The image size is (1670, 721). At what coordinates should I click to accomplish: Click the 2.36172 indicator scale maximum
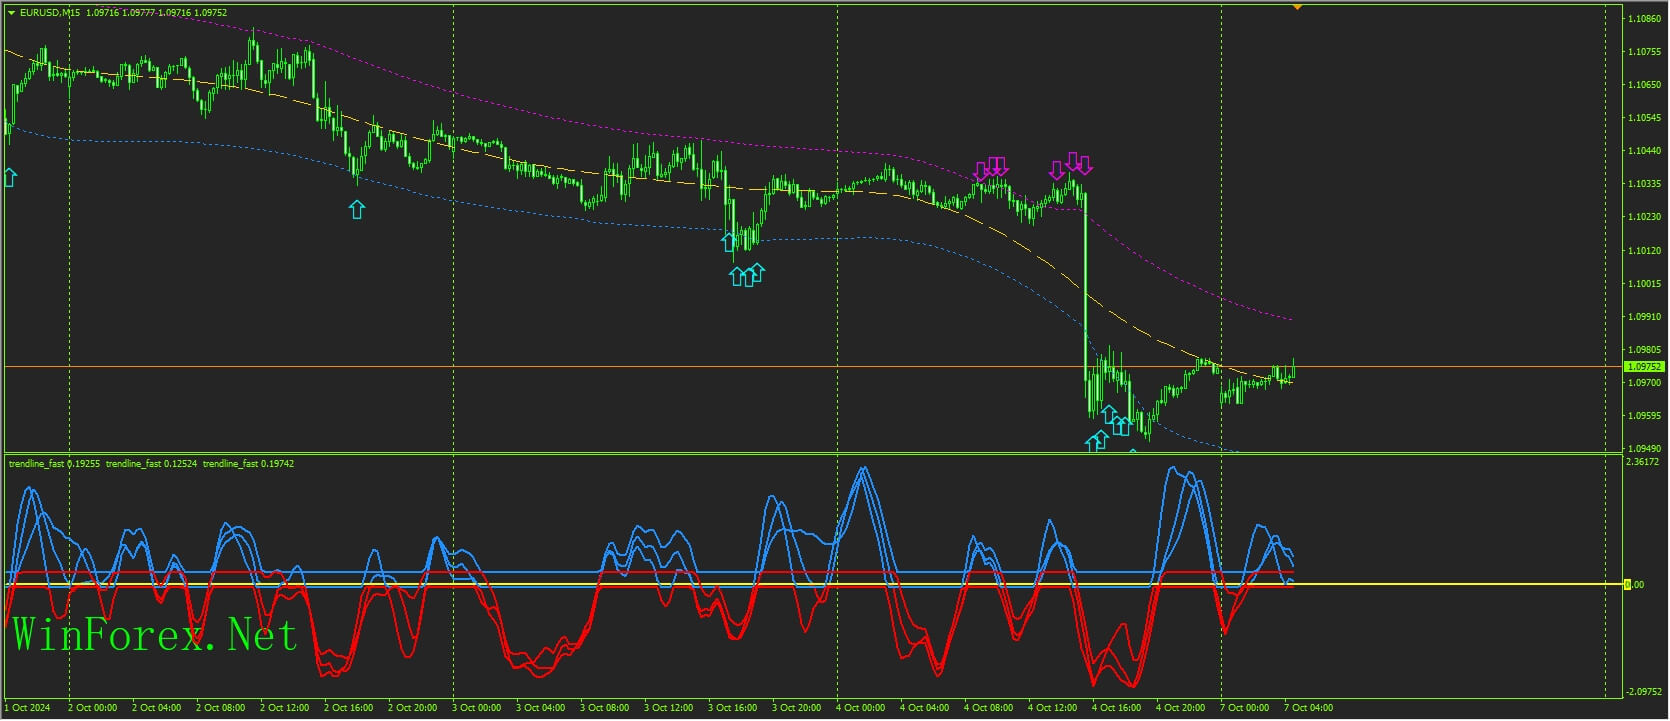click(1643, 462)
